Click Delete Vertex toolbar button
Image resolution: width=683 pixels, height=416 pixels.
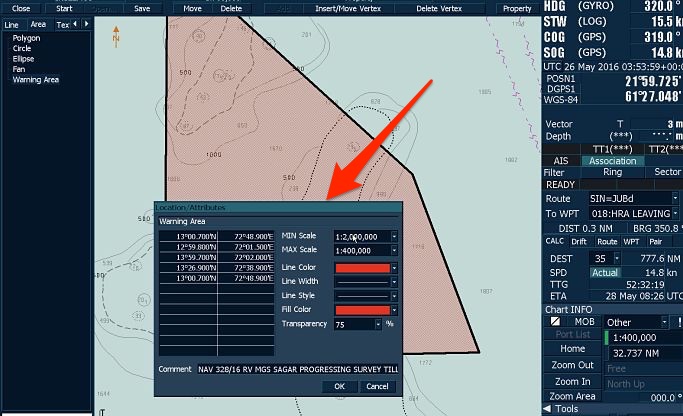pos(439,8)
